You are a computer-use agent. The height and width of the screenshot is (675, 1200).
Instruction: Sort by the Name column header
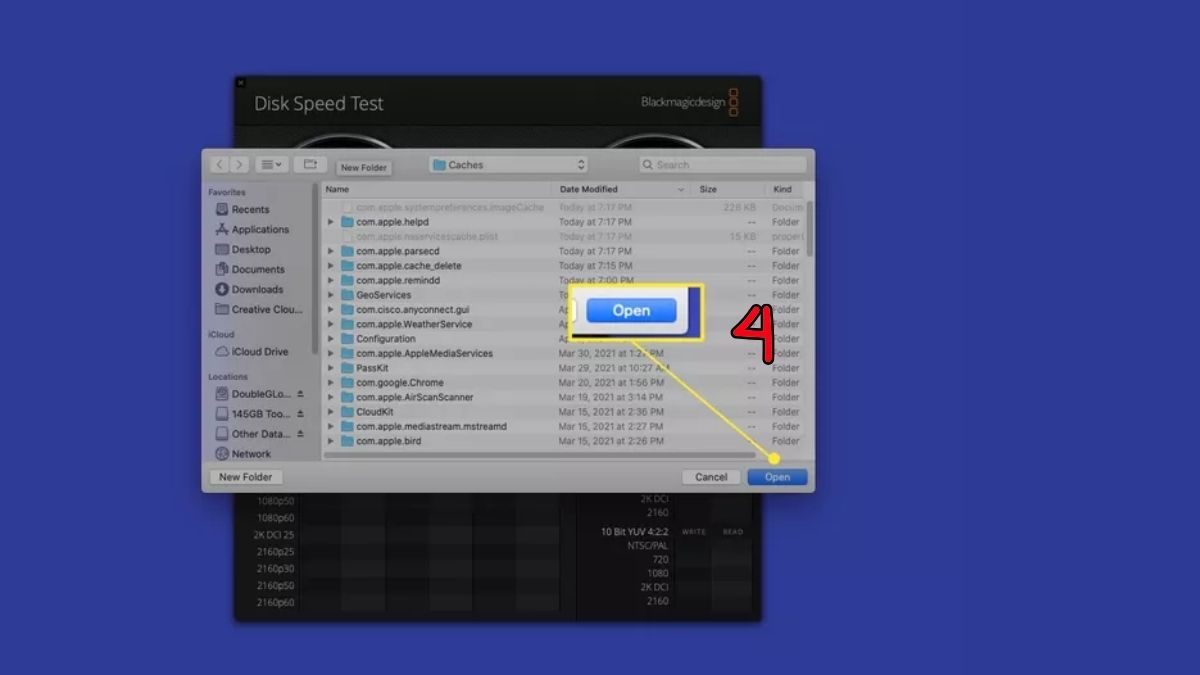point(437,189)
